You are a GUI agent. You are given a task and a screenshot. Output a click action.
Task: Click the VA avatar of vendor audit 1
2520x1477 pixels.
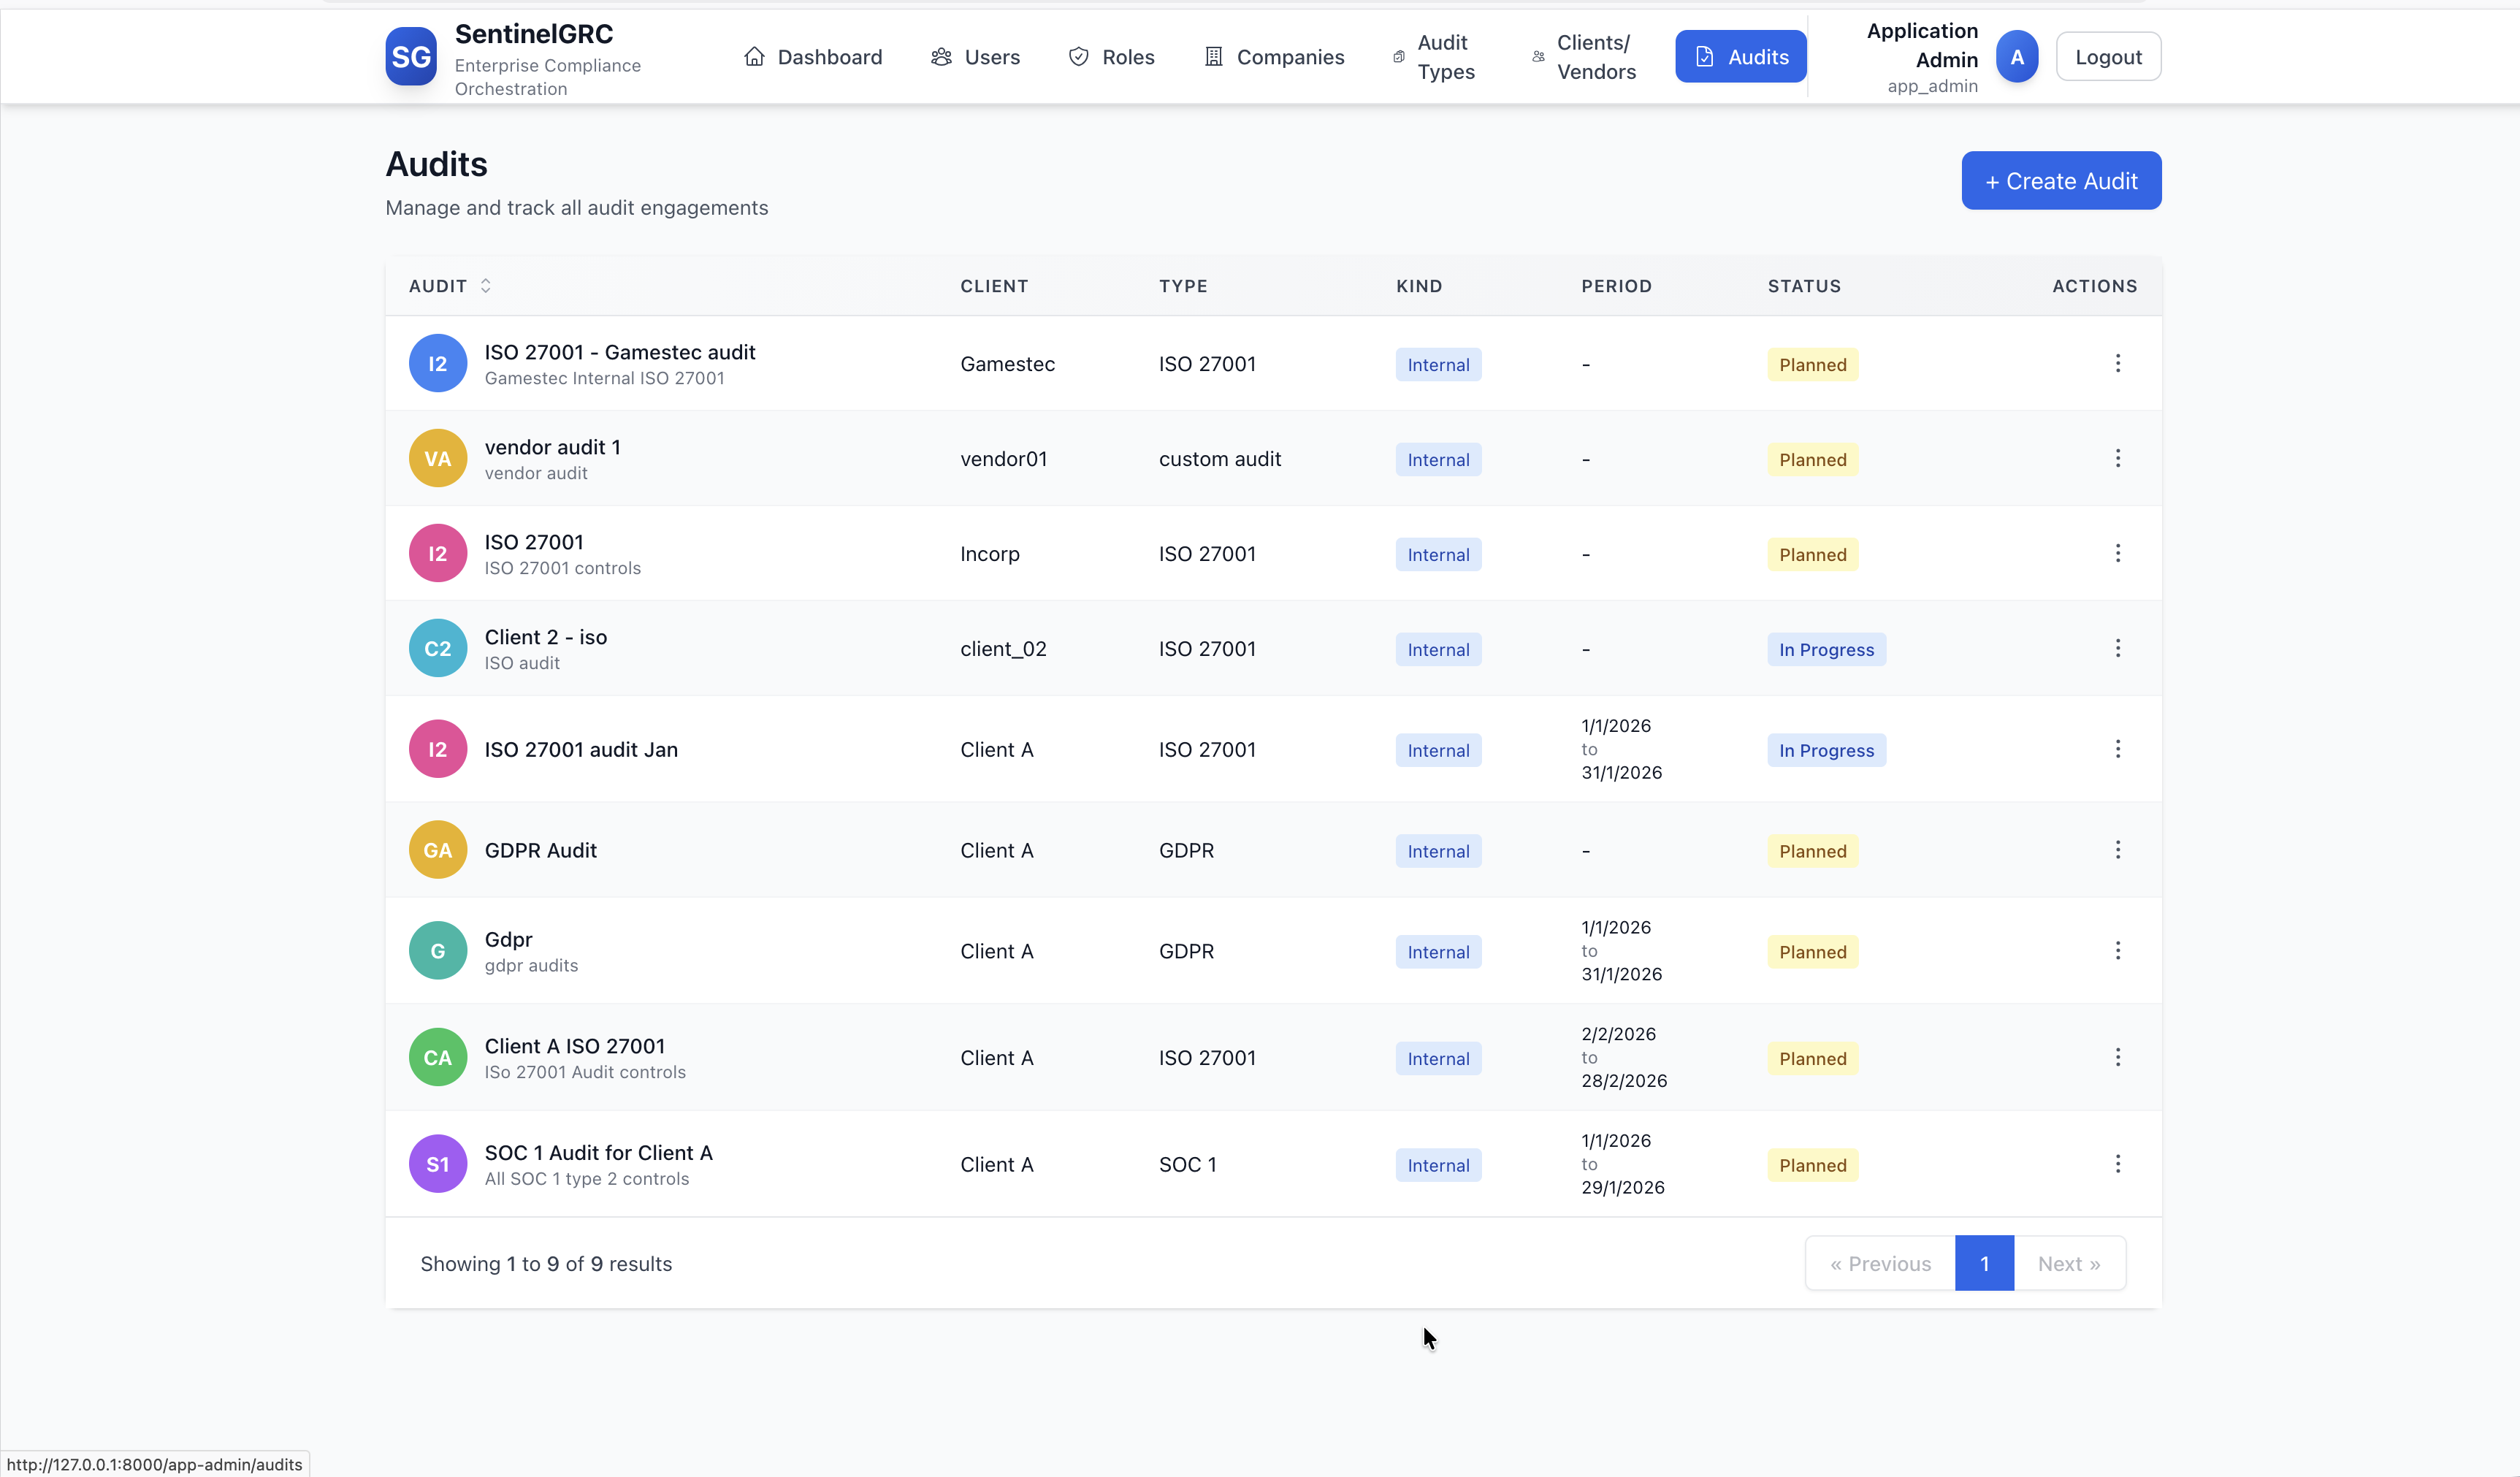pos(438,459)
